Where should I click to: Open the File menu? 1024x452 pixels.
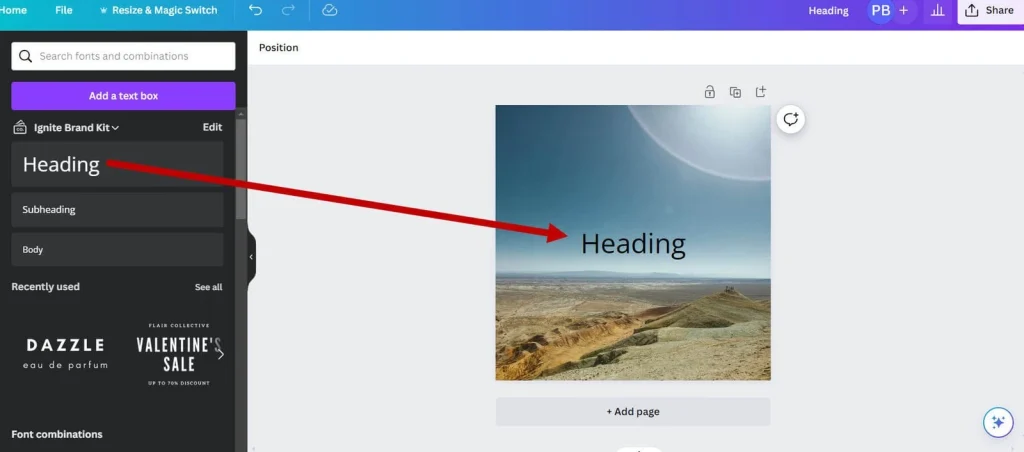(64, 10)
